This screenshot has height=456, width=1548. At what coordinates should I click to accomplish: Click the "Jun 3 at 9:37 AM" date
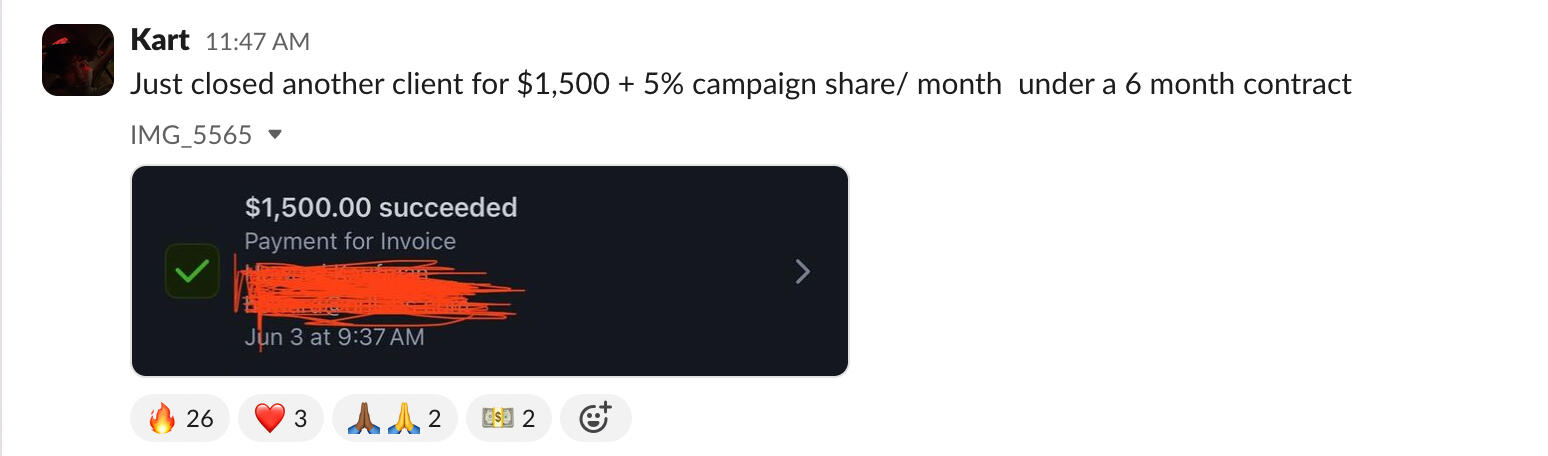(x=334, y=337)
